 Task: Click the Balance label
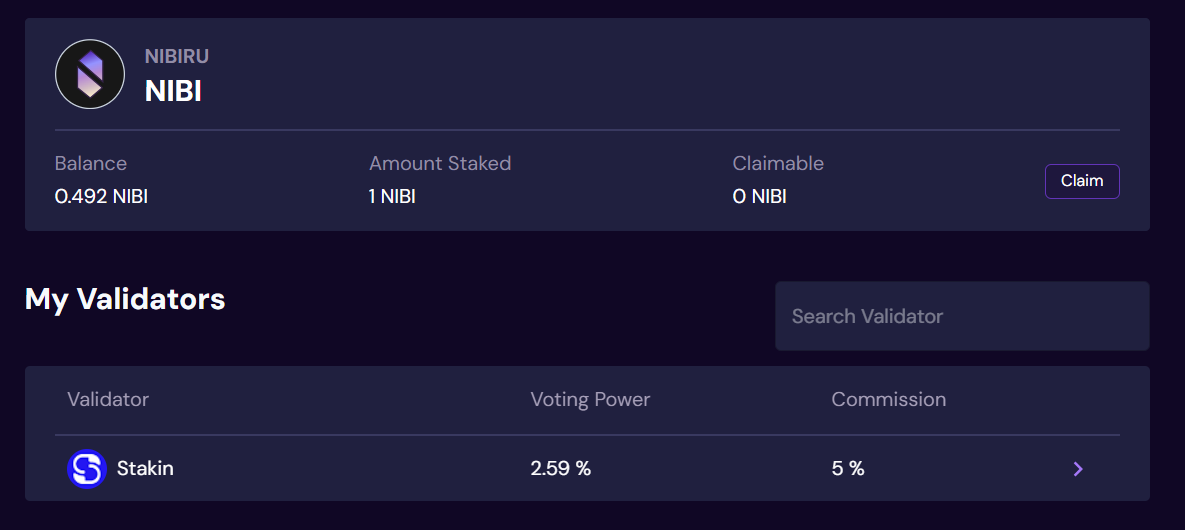tap(91, 163)
